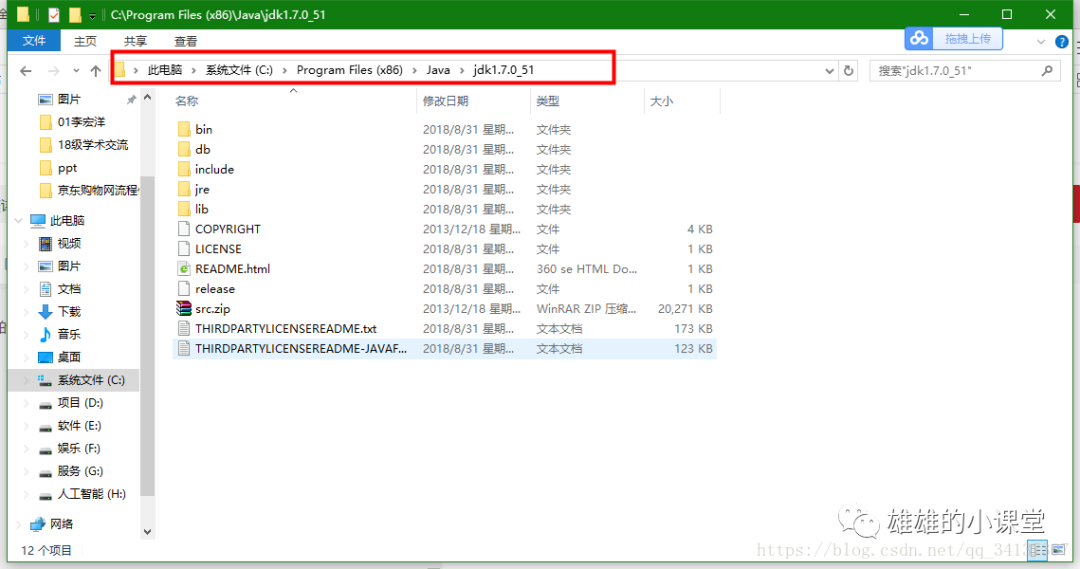The height and width of the screenshot is (569, 1080).
Task: Click navigation pane scroll down arrow
Action: [x=147, y=532]
